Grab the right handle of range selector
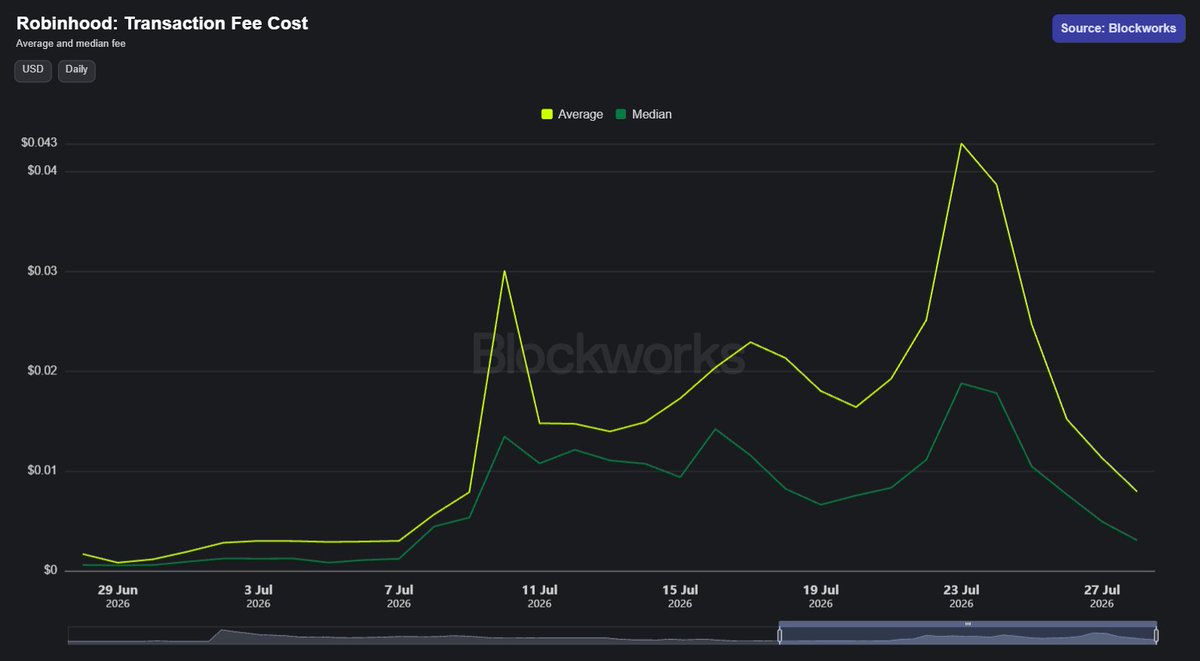This screenshot has width=1200, height=661. tap(1156, 635)
